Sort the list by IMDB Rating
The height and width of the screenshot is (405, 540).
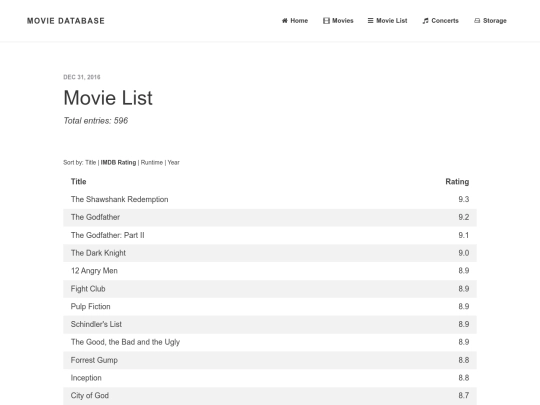coord(118,162)
